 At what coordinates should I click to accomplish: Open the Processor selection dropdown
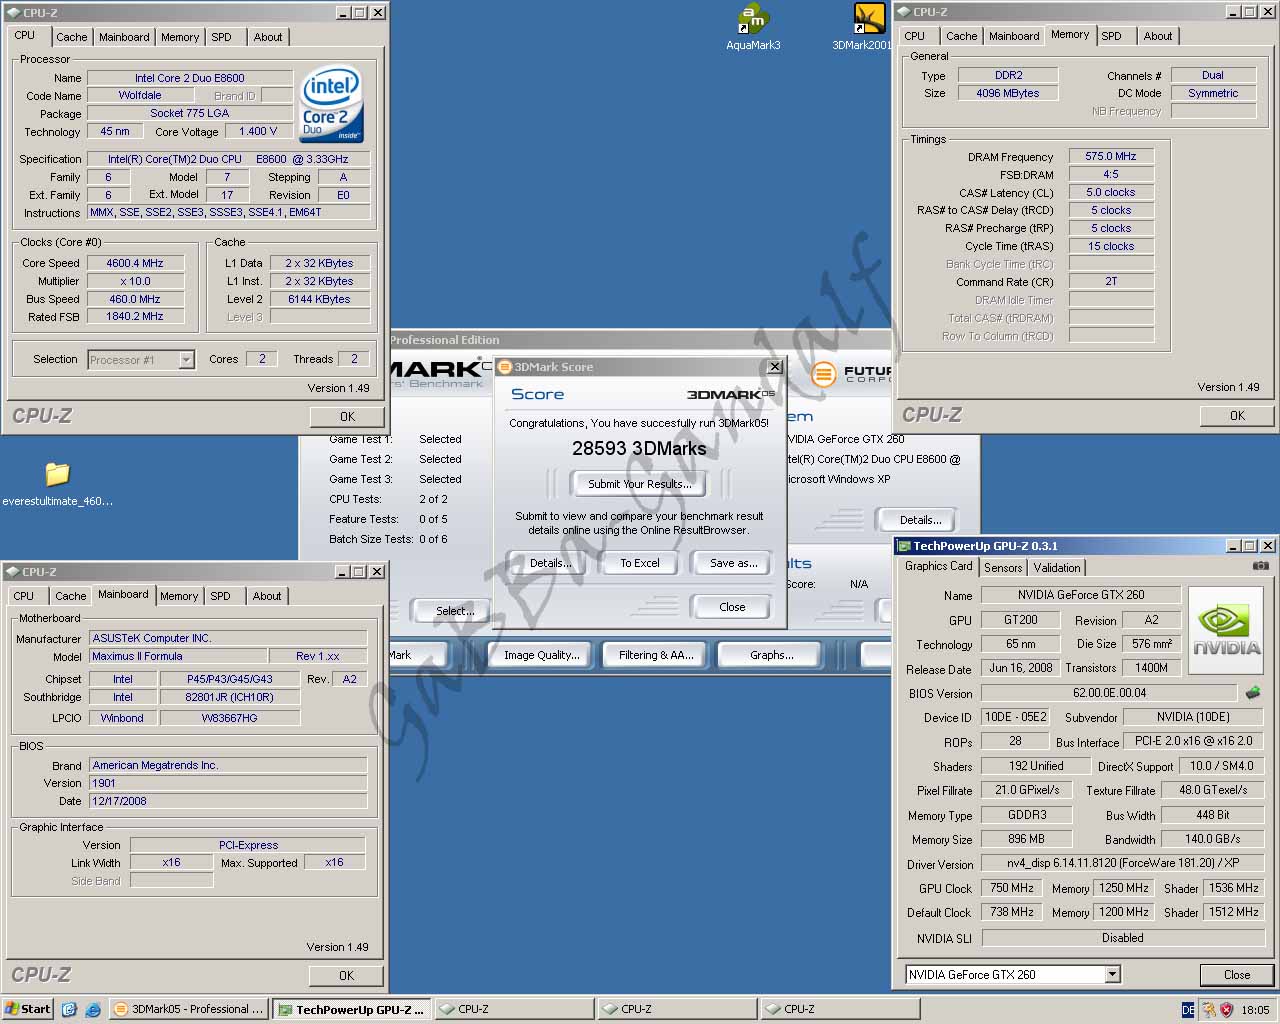coord(186,360)
